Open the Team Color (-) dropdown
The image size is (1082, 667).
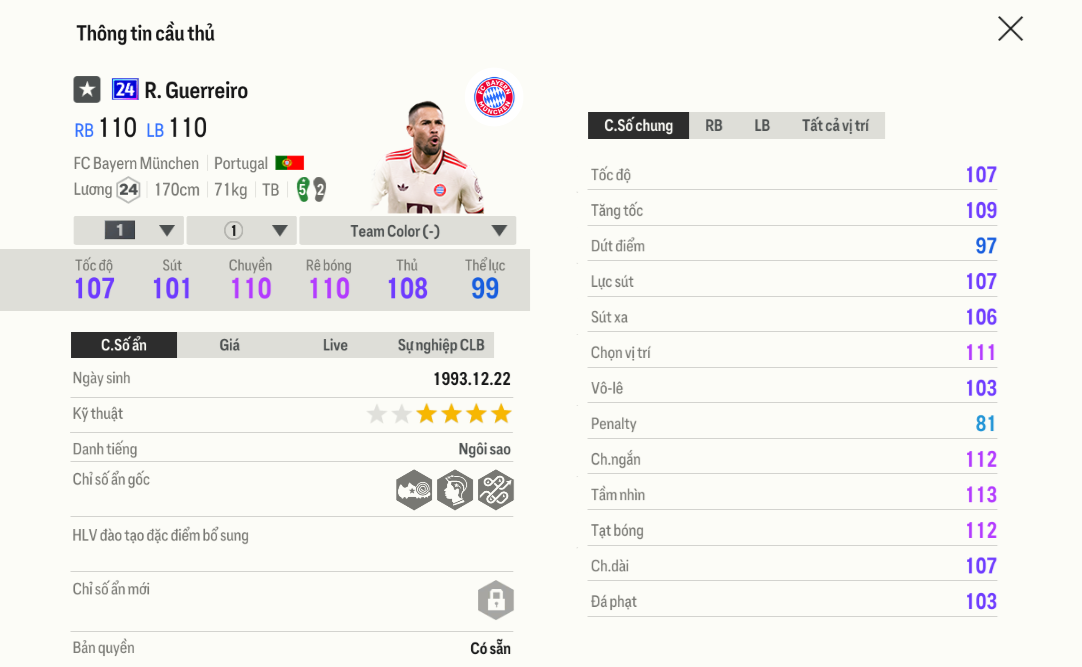(408, 230)
